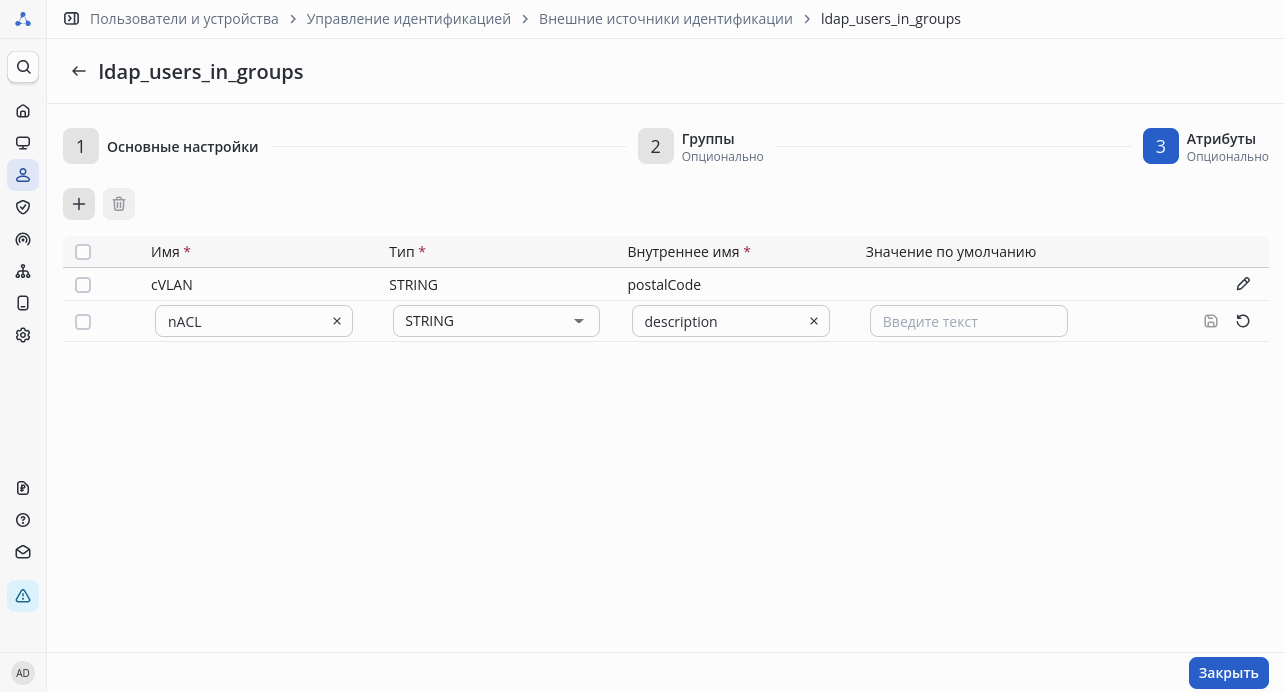Click the Закрыть button
1284x692 pixels.
click(x=1228, y=673)
